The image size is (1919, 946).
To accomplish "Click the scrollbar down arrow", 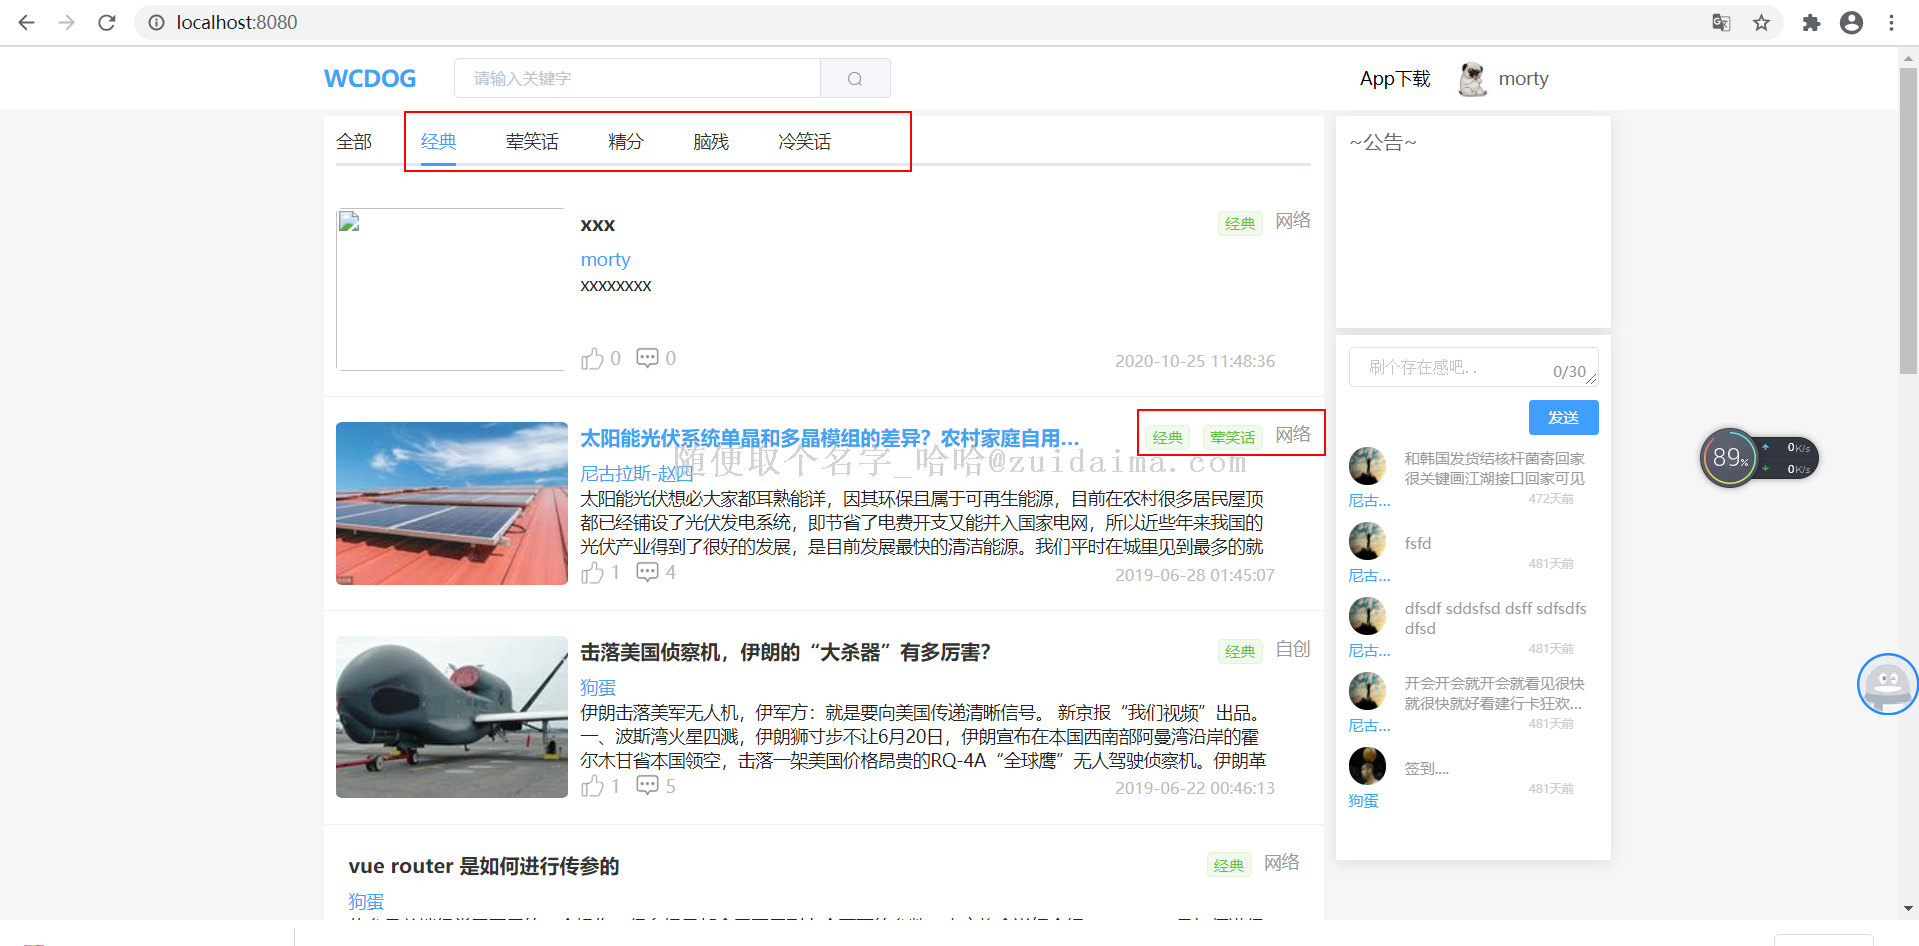I will 1908,909.
